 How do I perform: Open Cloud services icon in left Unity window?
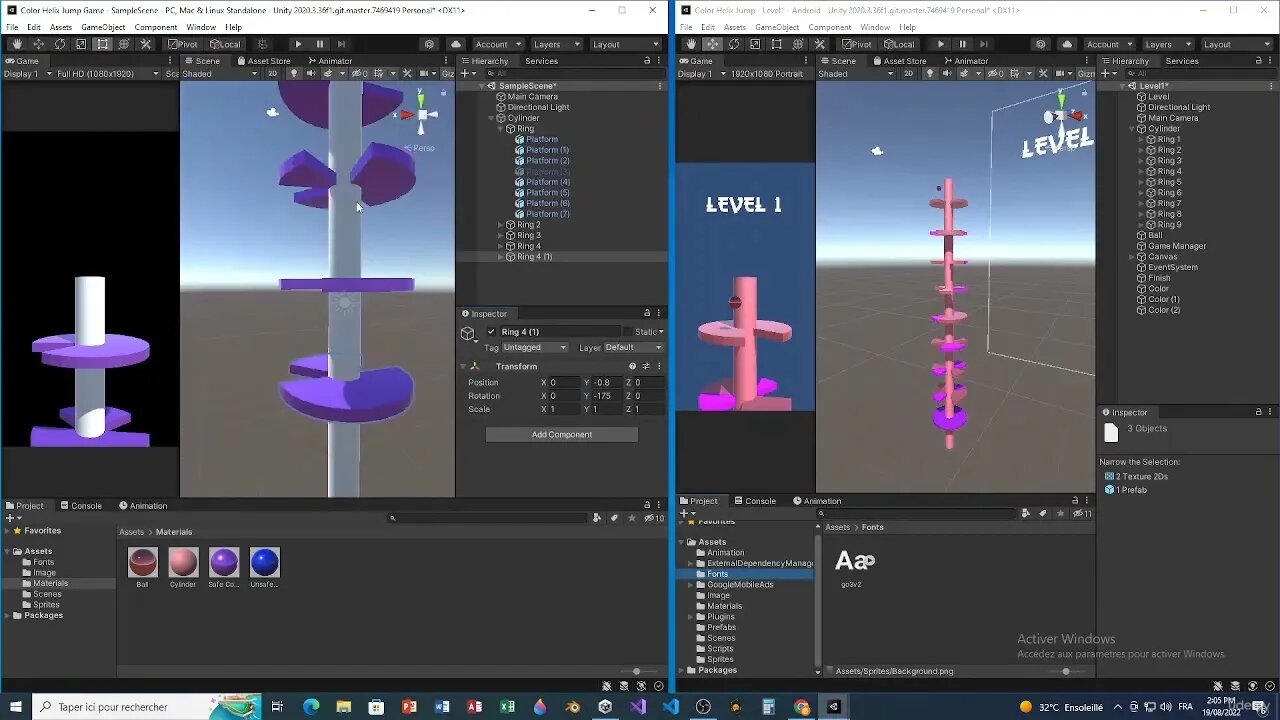456,44
